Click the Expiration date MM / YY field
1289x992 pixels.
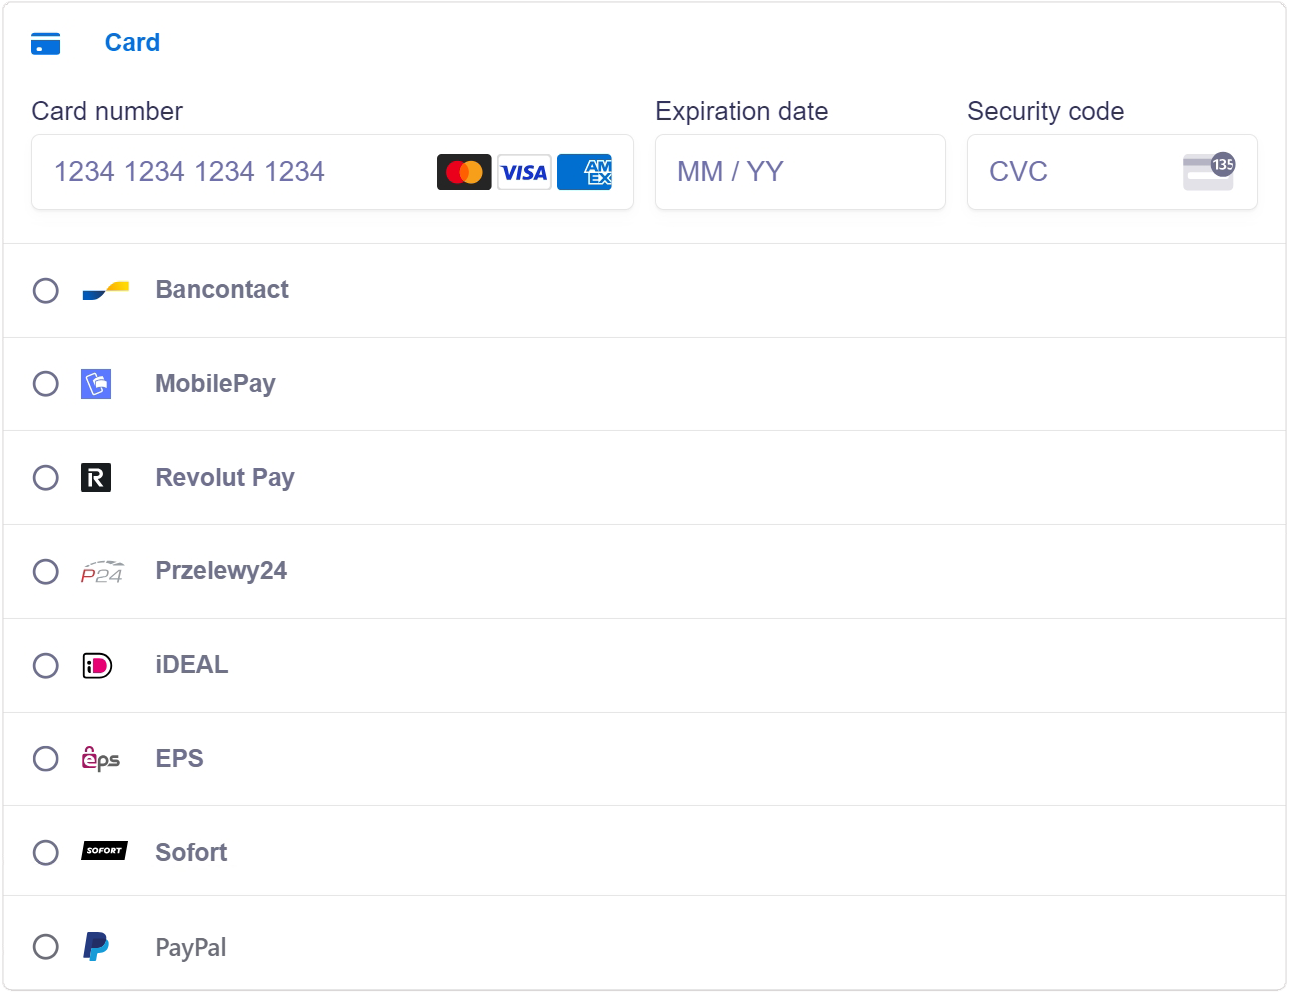coord(800,172)
